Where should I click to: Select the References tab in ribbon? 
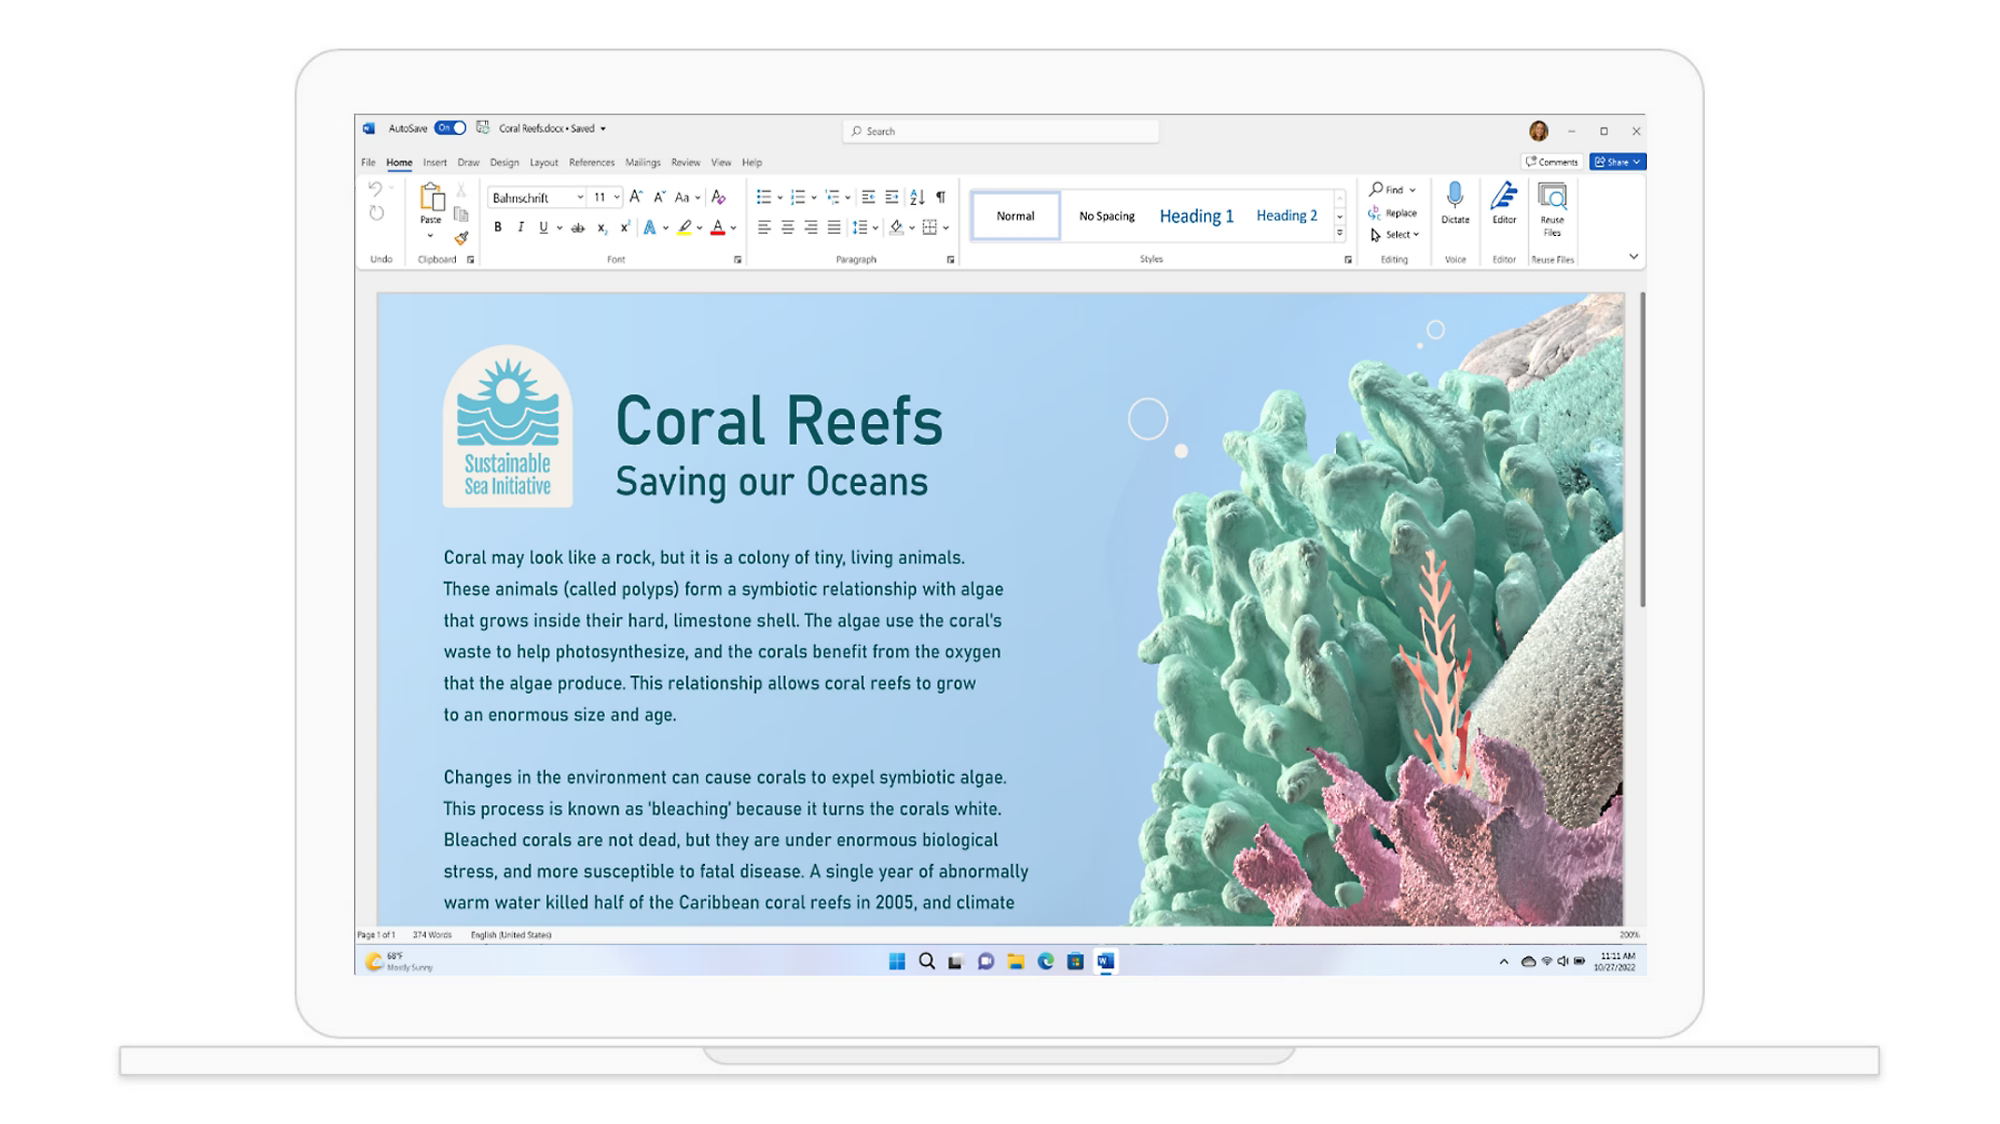click(x=591, y=162)
